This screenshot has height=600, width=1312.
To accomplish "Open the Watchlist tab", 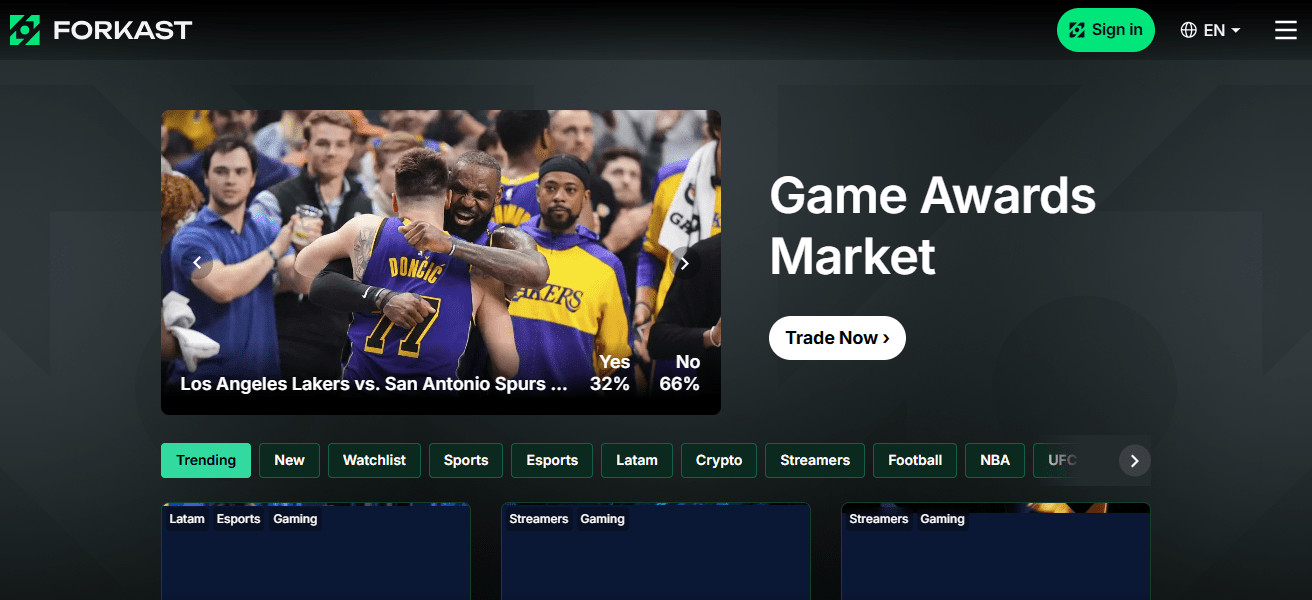I will tap(374, 460).
